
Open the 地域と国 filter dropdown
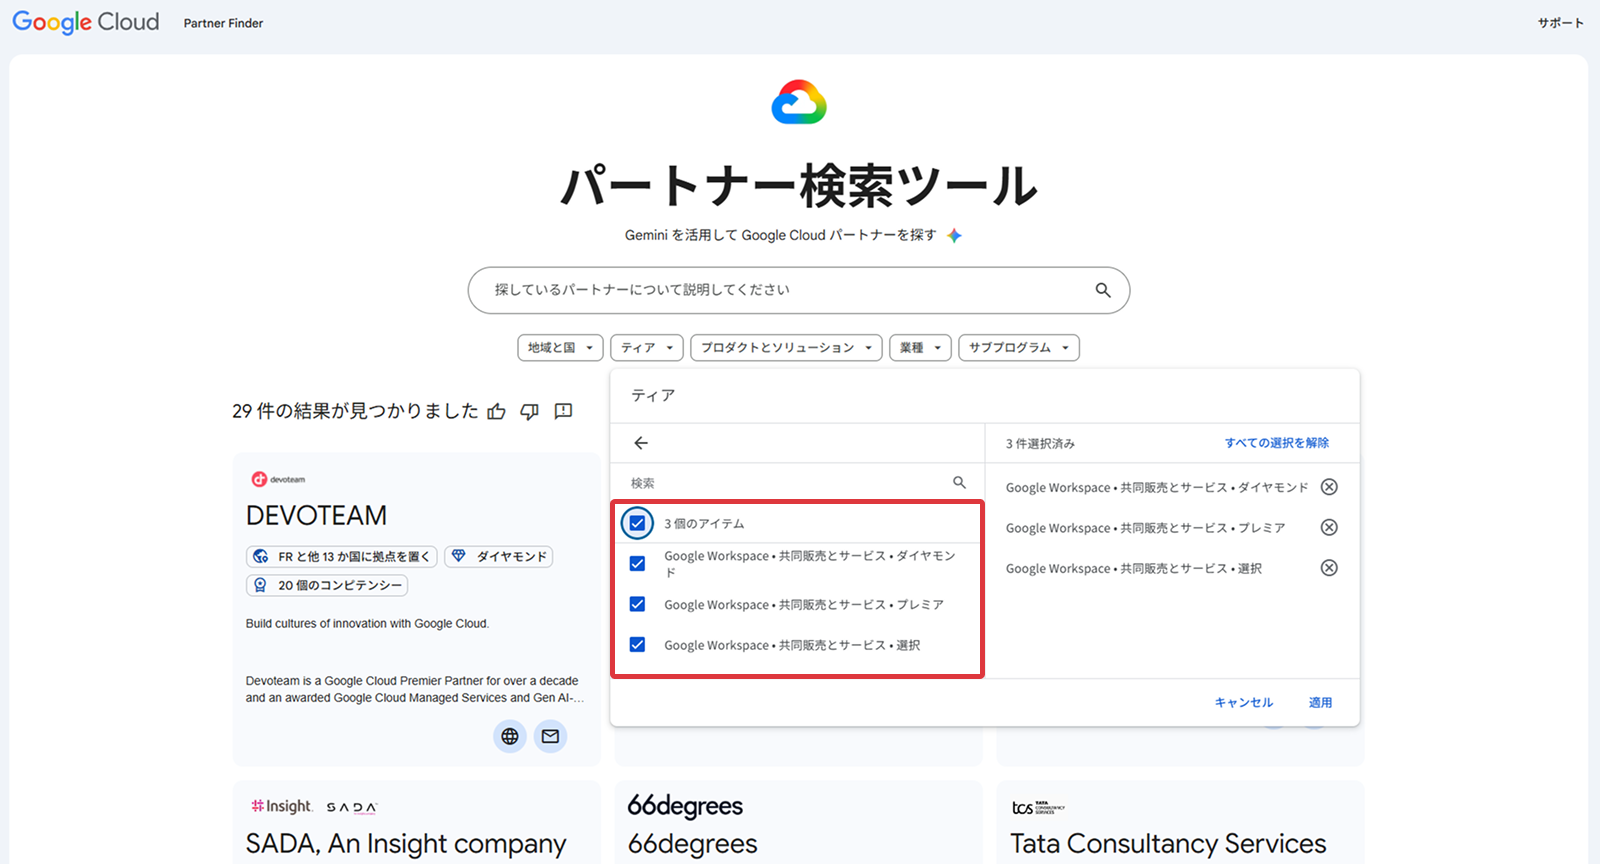(560, 347)
